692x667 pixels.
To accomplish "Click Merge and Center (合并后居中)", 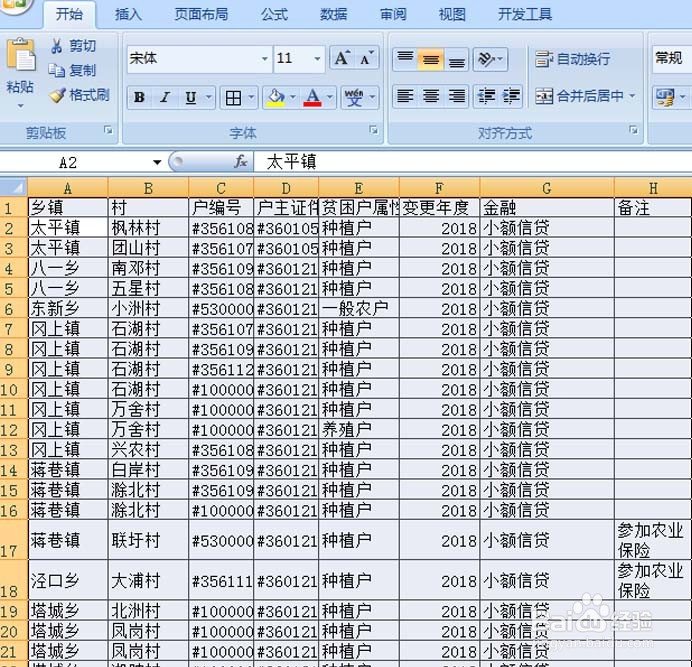I will click(580, 96).
